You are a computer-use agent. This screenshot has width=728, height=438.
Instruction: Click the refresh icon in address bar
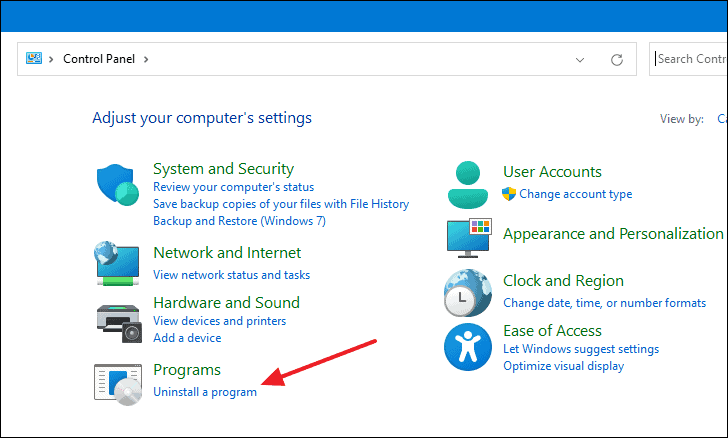617,59
